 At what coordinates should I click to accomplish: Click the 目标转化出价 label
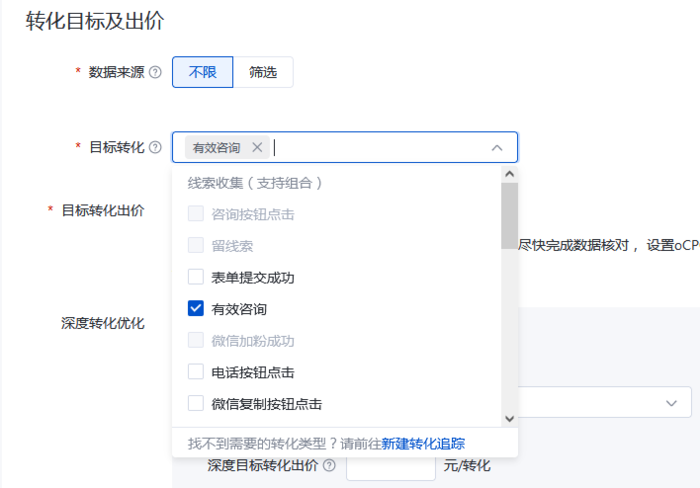pos(103,210)
